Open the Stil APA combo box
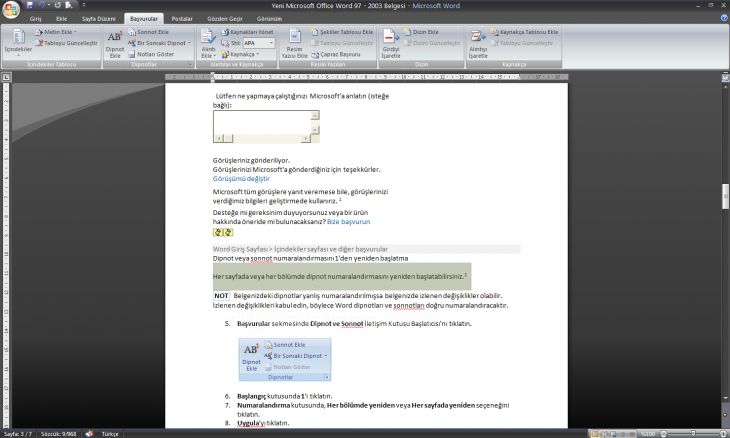This screenshot has width=730, height=438. coord(259,43)
